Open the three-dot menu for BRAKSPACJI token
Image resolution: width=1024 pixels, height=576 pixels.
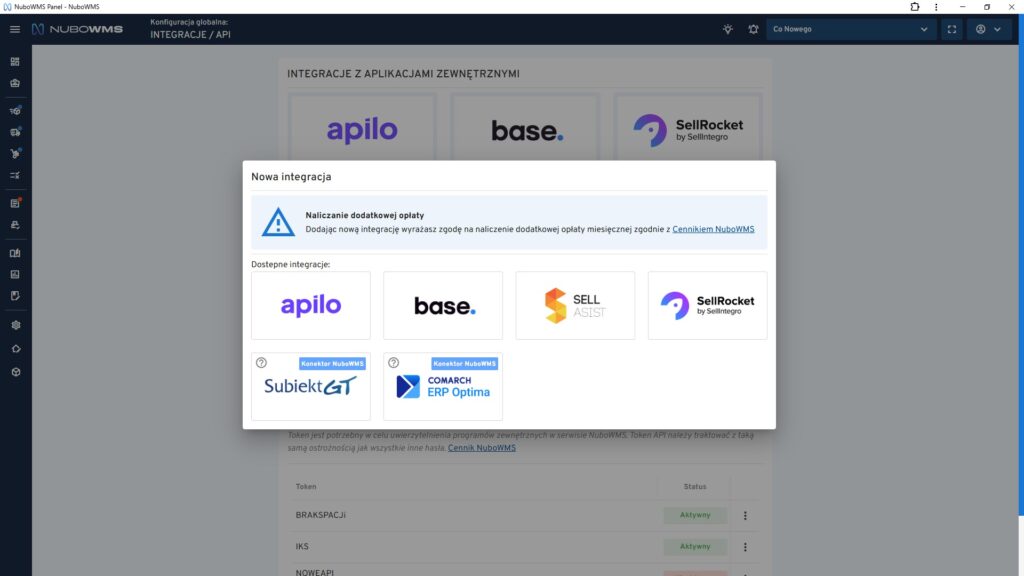coord(745,516)
